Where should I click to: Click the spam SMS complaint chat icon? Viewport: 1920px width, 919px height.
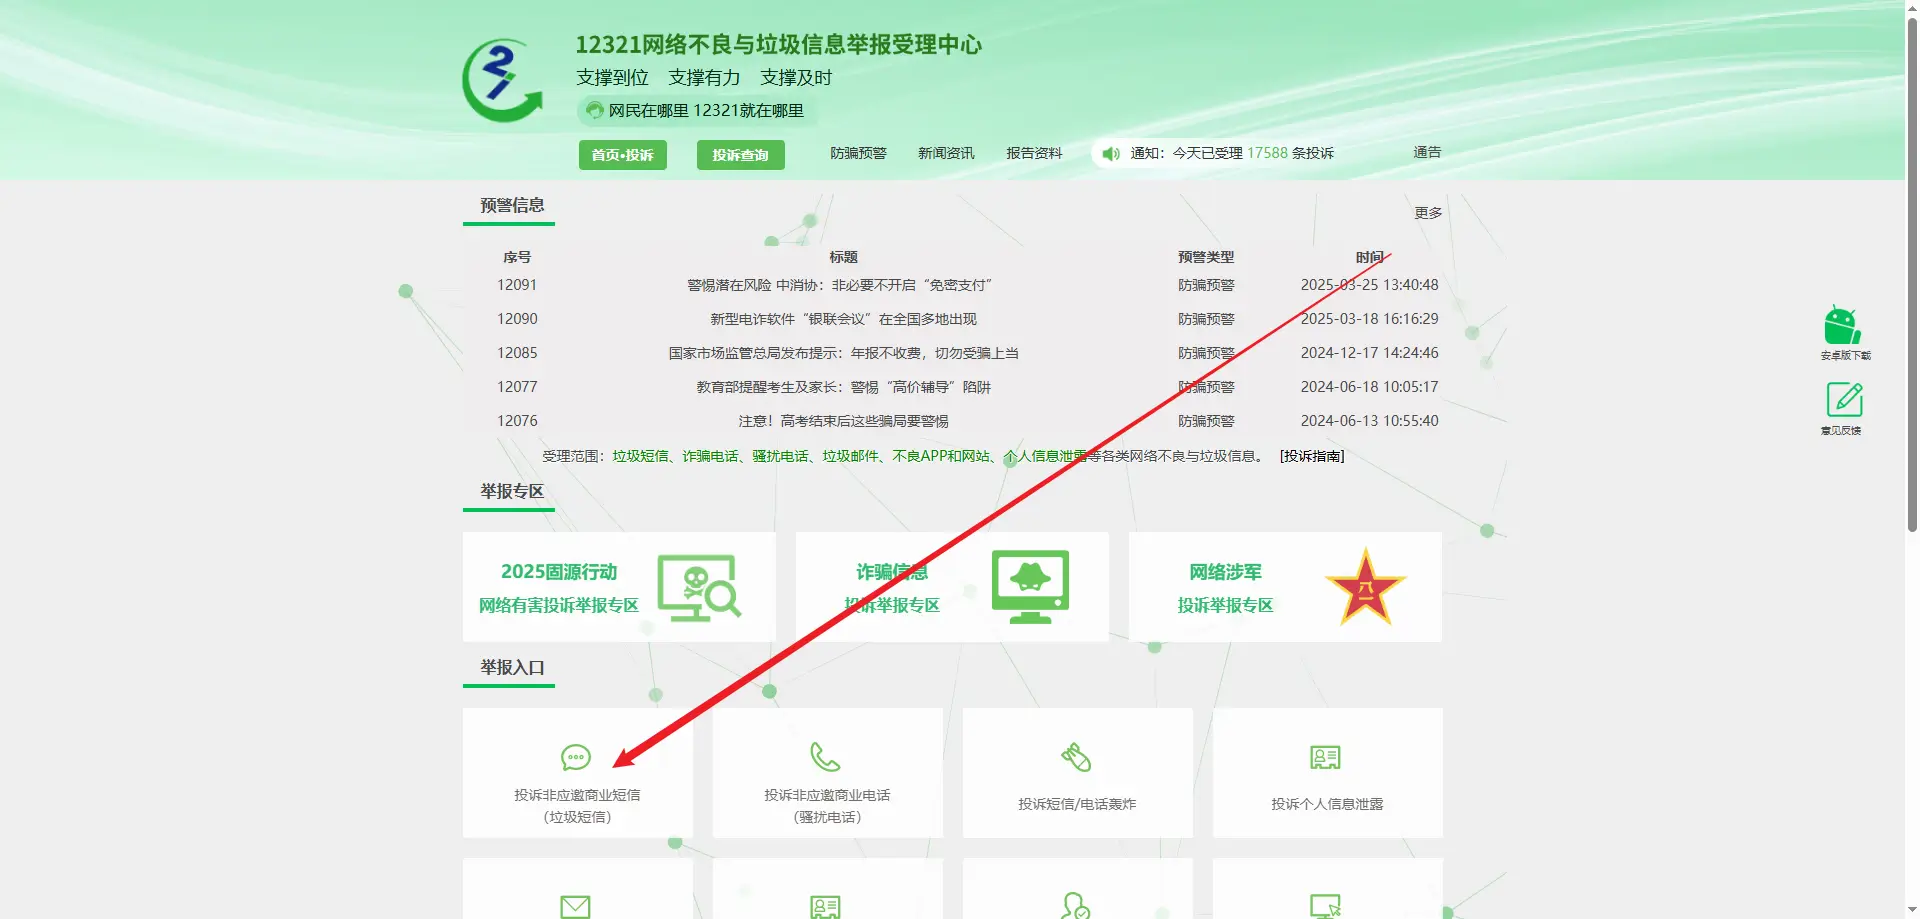(x=576, y=758)
